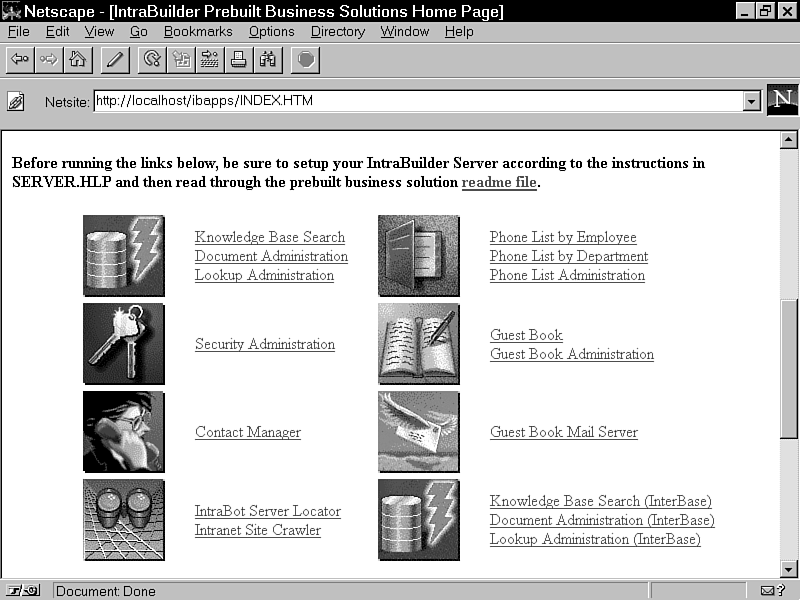
Task: Click the Netscape N logo
Action: (782, 101)
